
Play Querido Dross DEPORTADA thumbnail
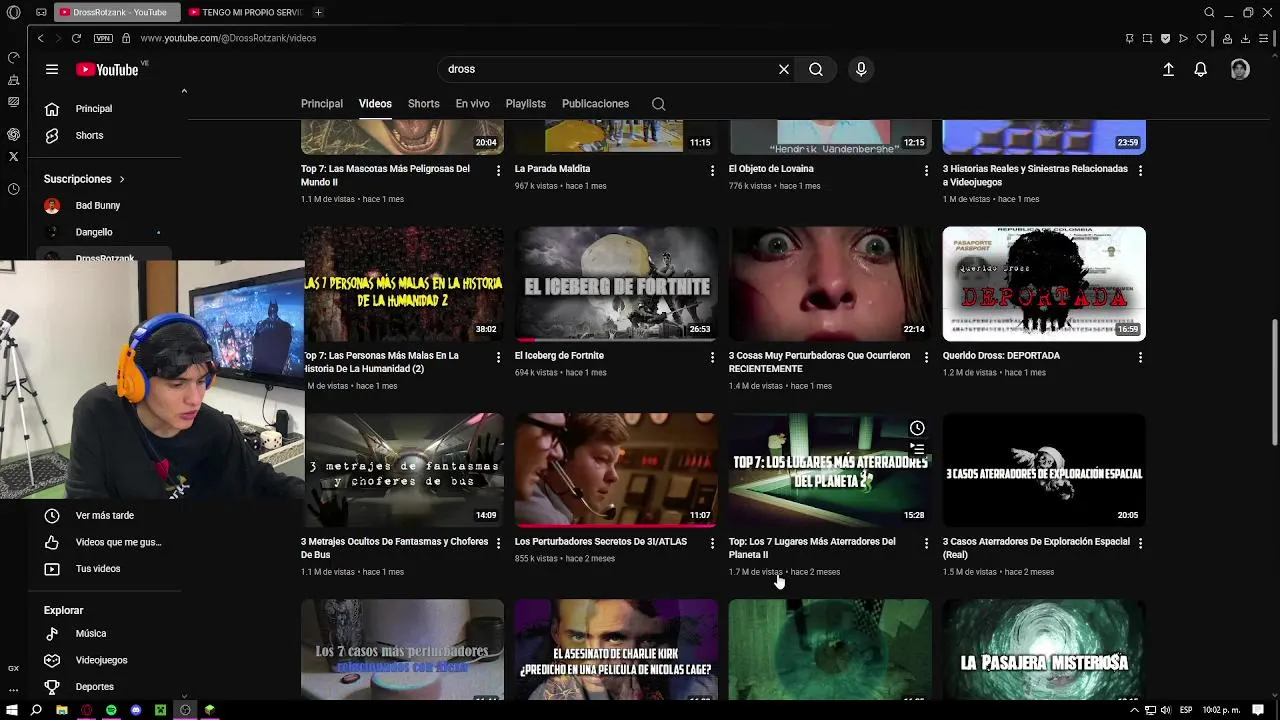1044,284
